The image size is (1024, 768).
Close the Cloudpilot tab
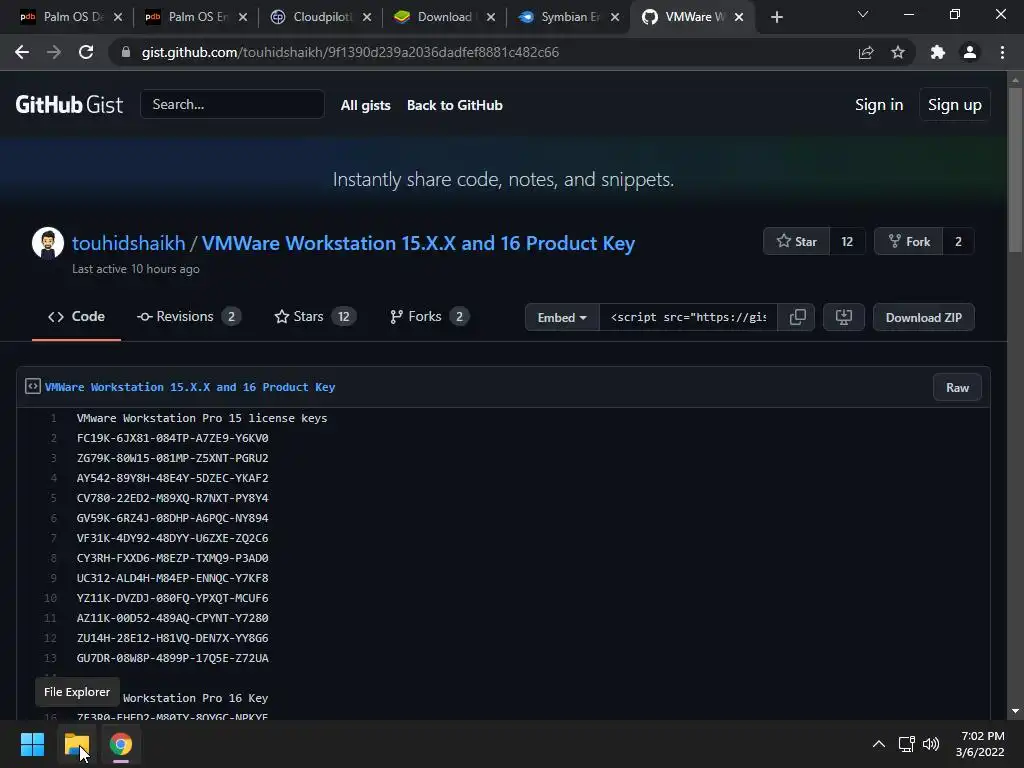click(367, 17)
